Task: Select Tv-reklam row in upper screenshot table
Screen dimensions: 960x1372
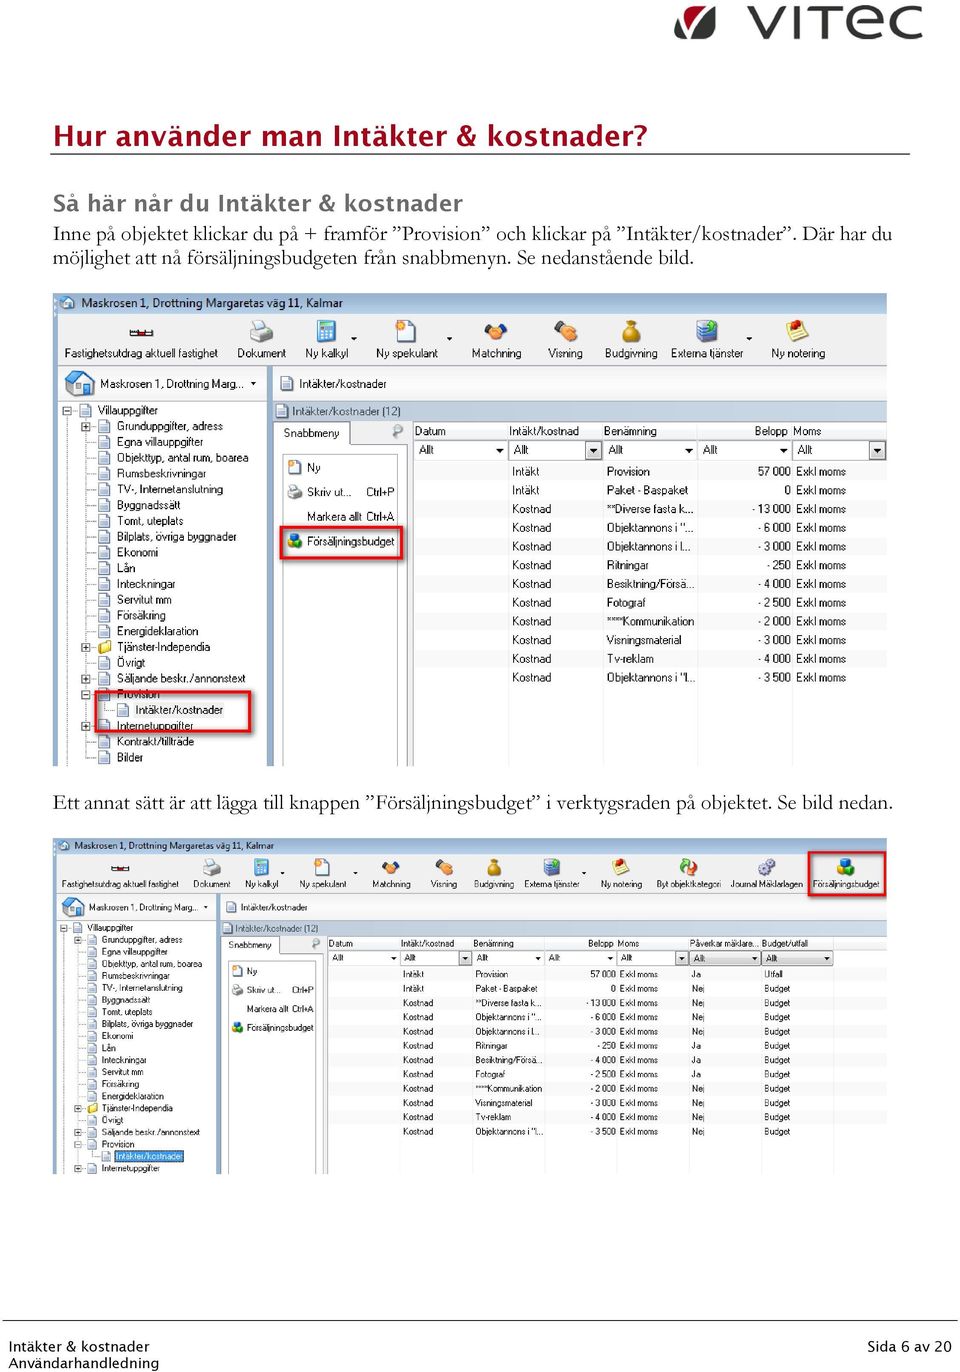Action: tap(650, 659)
